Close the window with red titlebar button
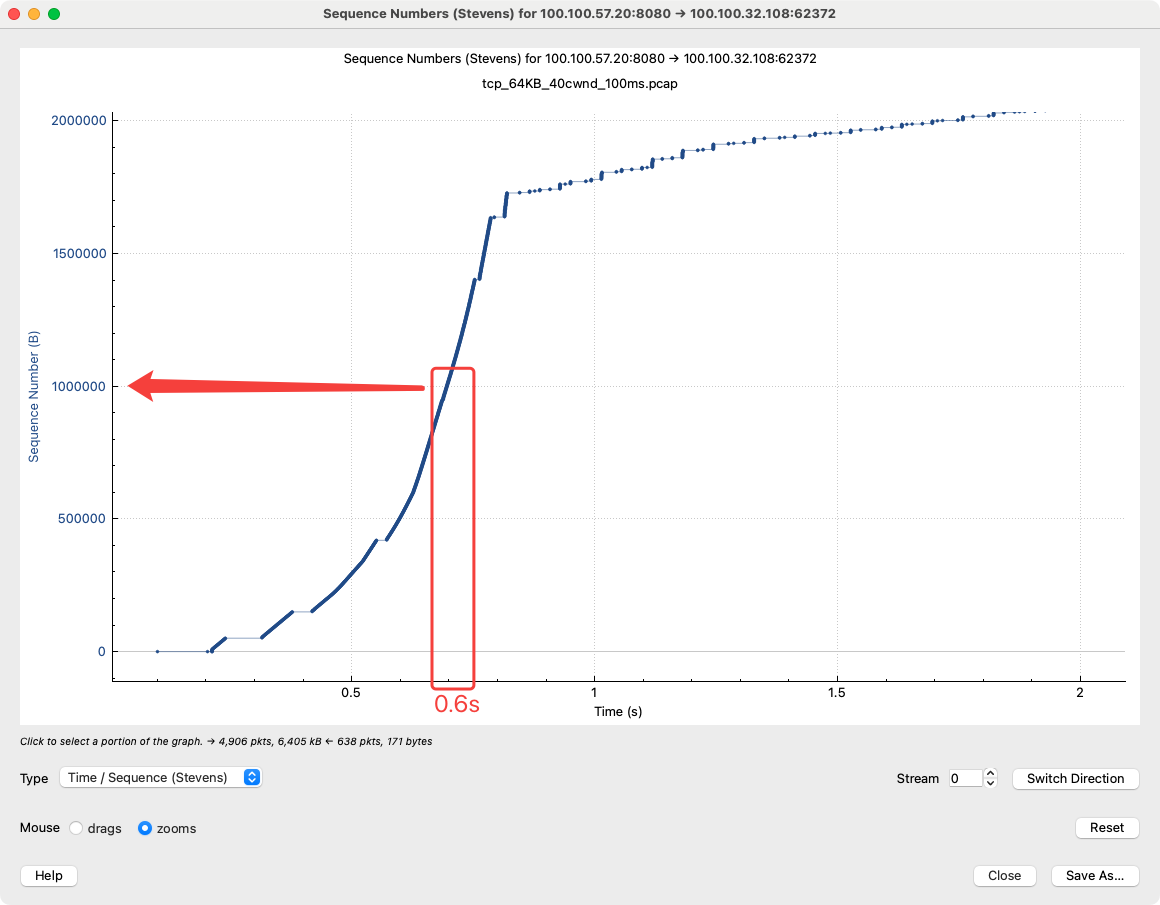The image size is (1160, 905). pyautogui.click(x=14, y=14)
